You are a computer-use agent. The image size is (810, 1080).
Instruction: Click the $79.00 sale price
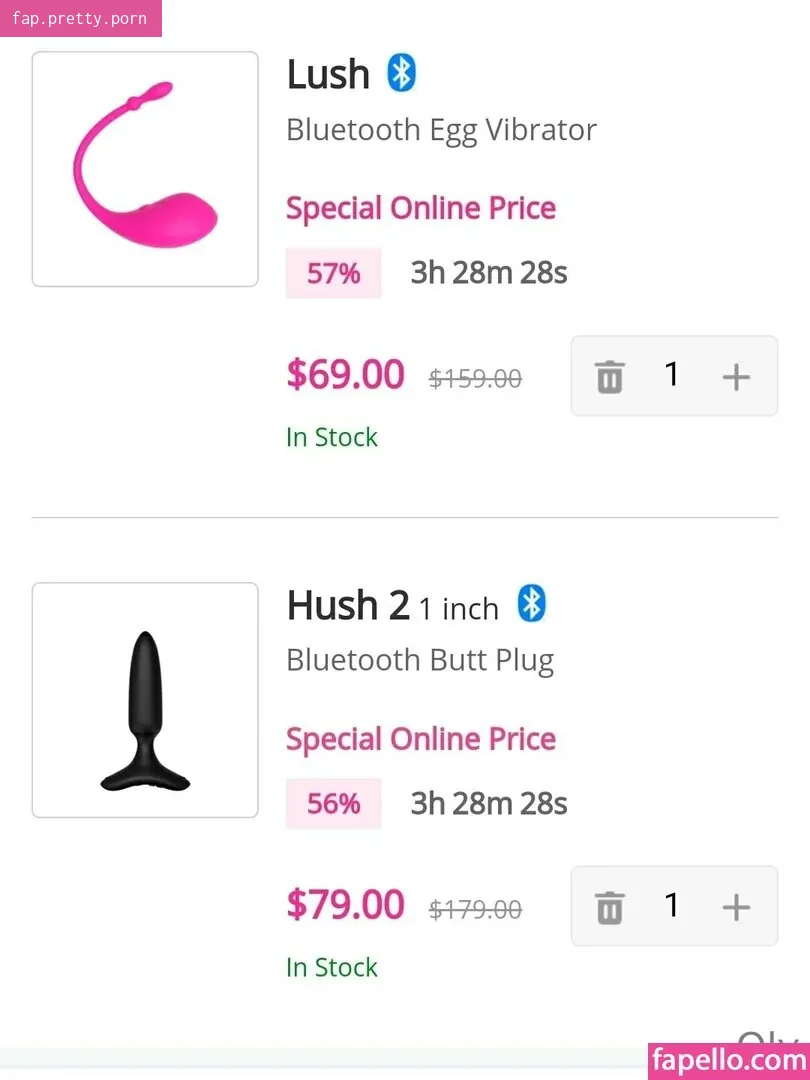click(x=345, y=904)
